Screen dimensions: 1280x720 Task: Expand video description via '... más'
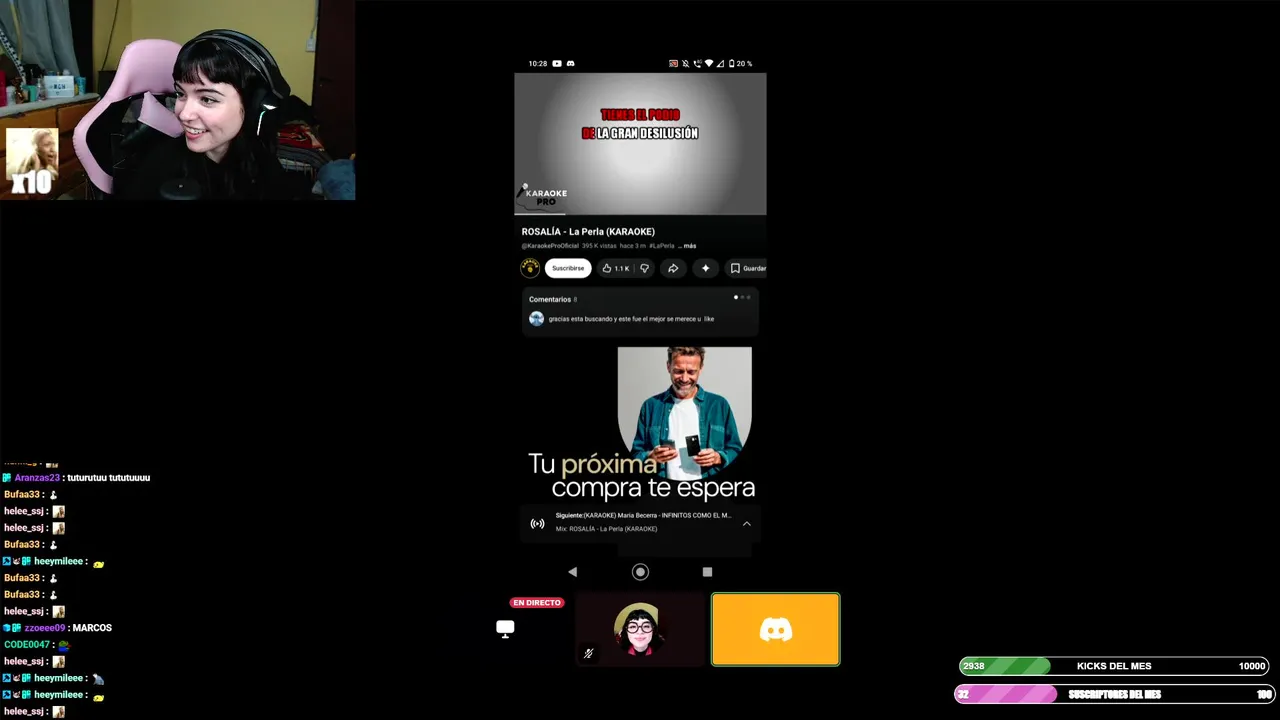tap(687, 246)
